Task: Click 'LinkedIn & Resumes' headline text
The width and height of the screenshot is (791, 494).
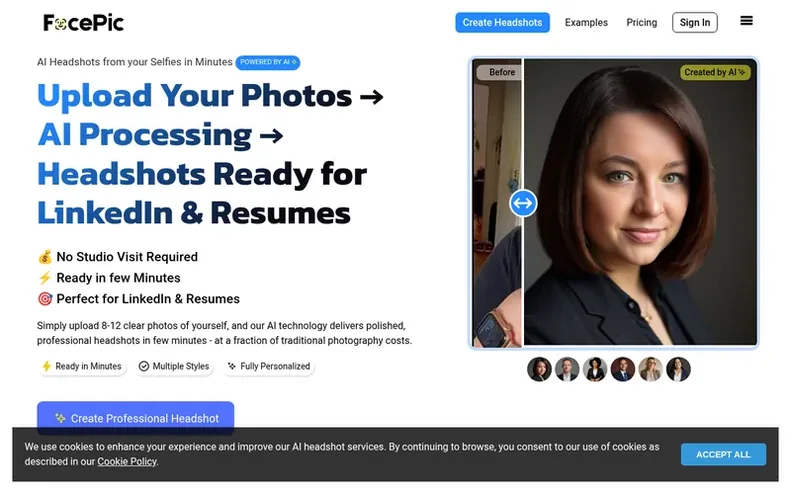Action: click(x=194, y=213)
